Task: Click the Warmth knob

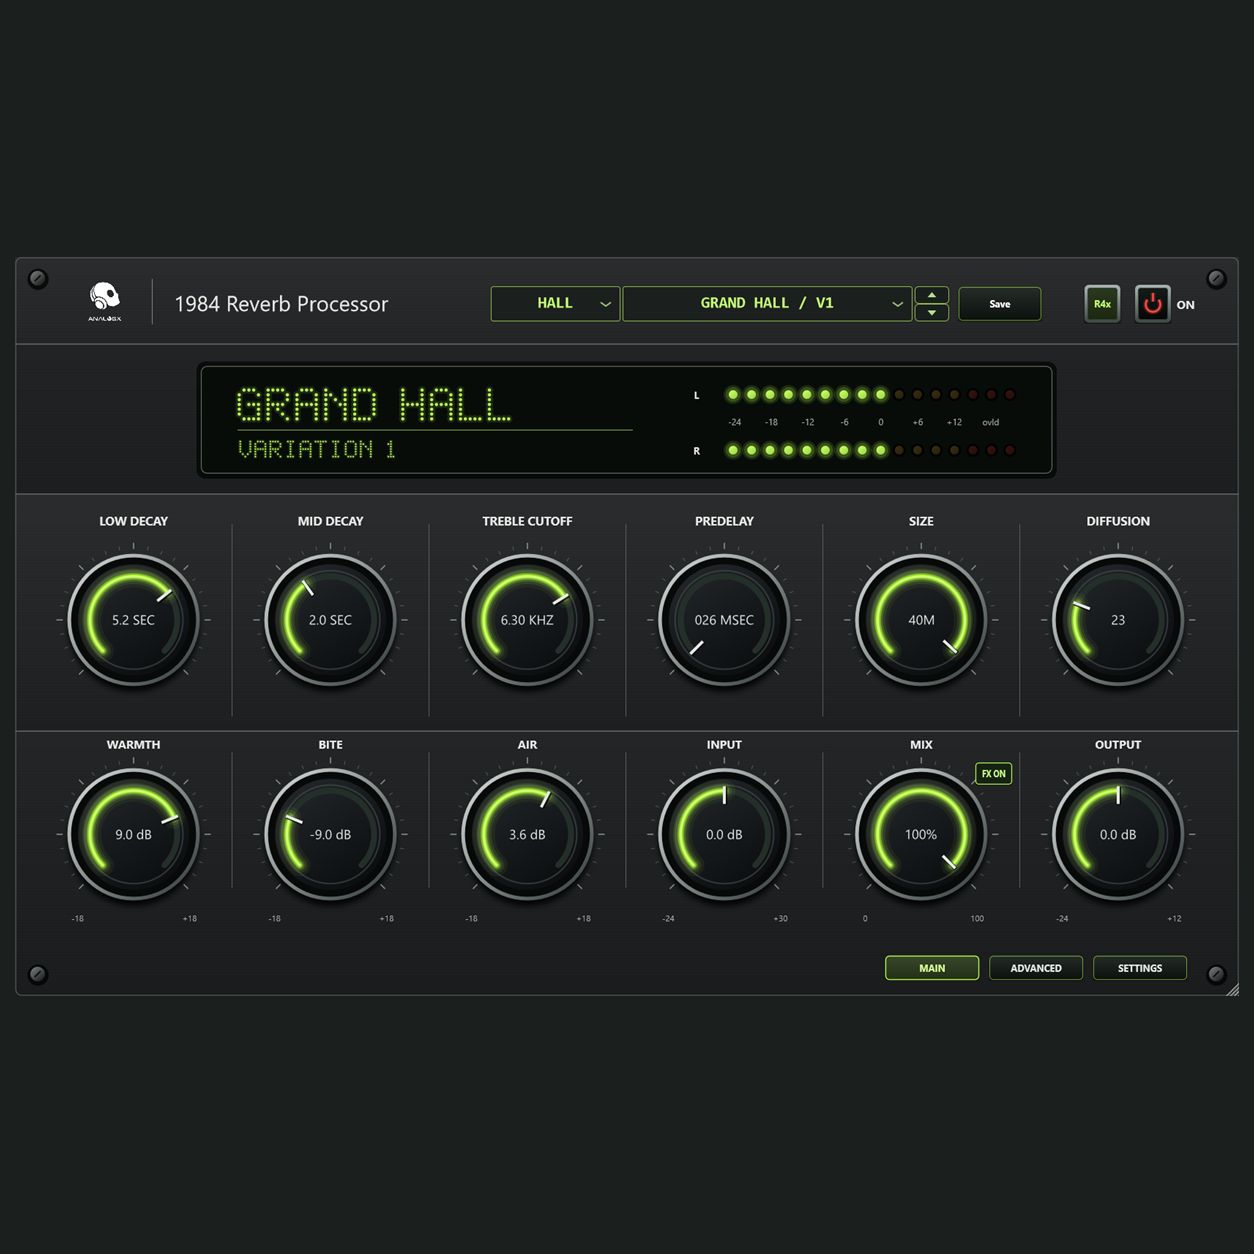Action: point(133,834)
